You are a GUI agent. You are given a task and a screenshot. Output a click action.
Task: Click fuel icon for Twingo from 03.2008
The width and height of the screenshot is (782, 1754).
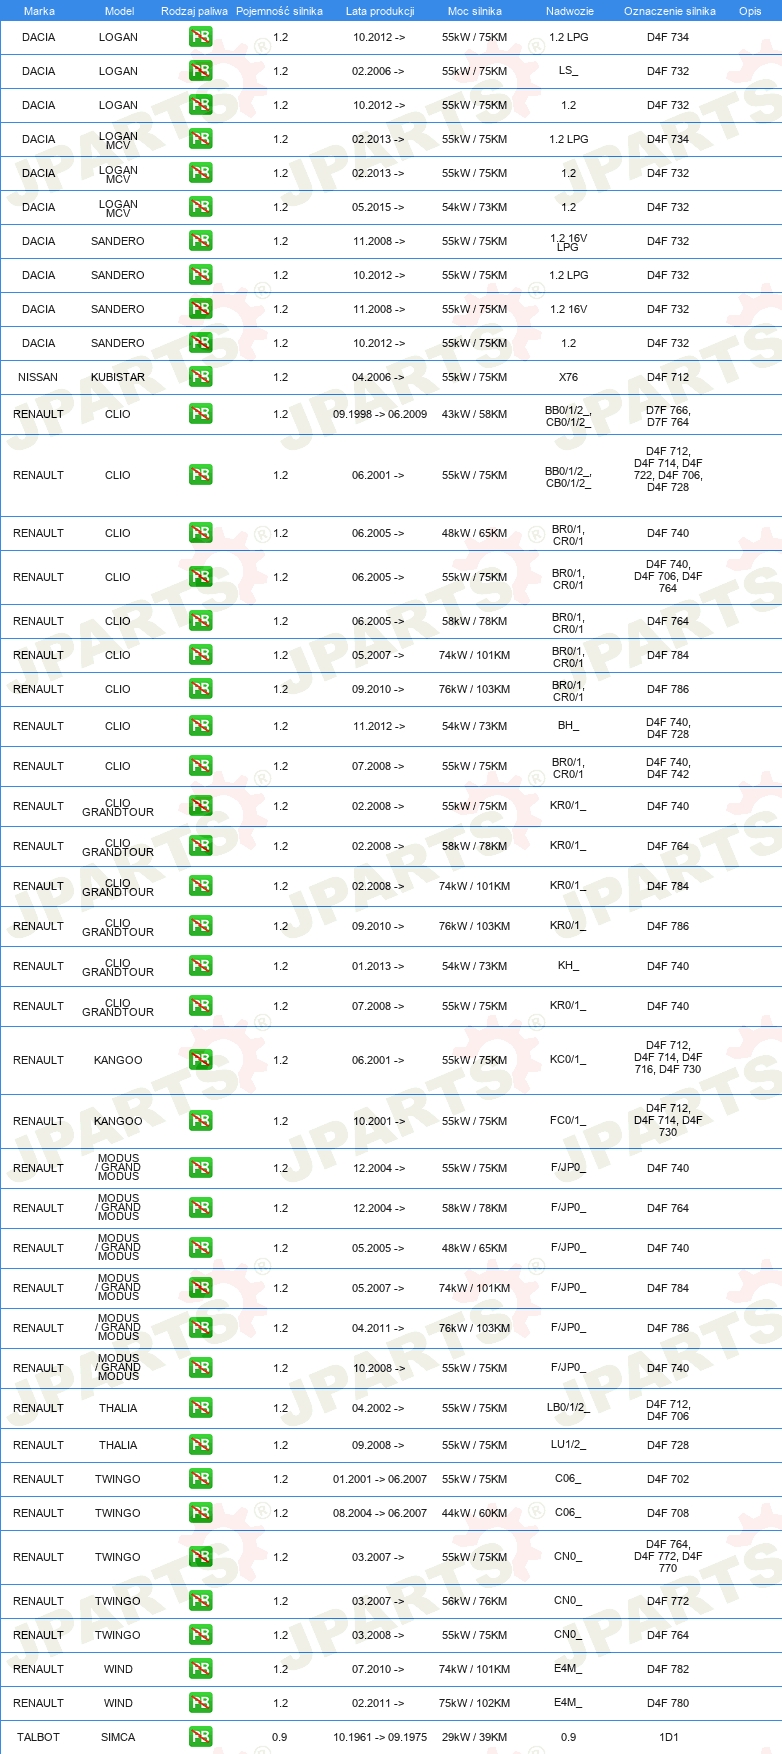click(x=201, y=1635)
